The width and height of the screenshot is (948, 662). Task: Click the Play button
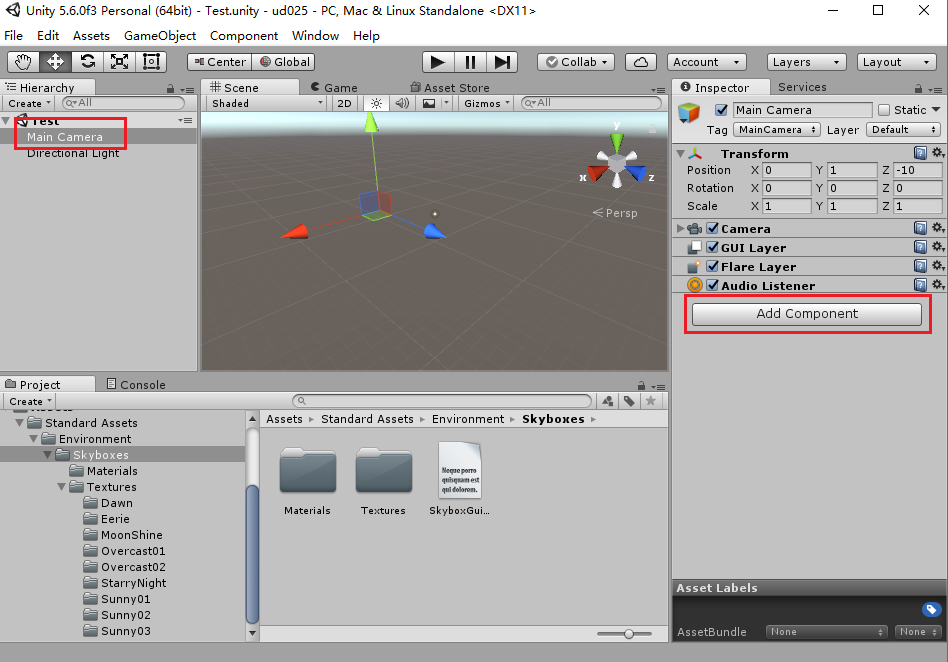[438, 62]
